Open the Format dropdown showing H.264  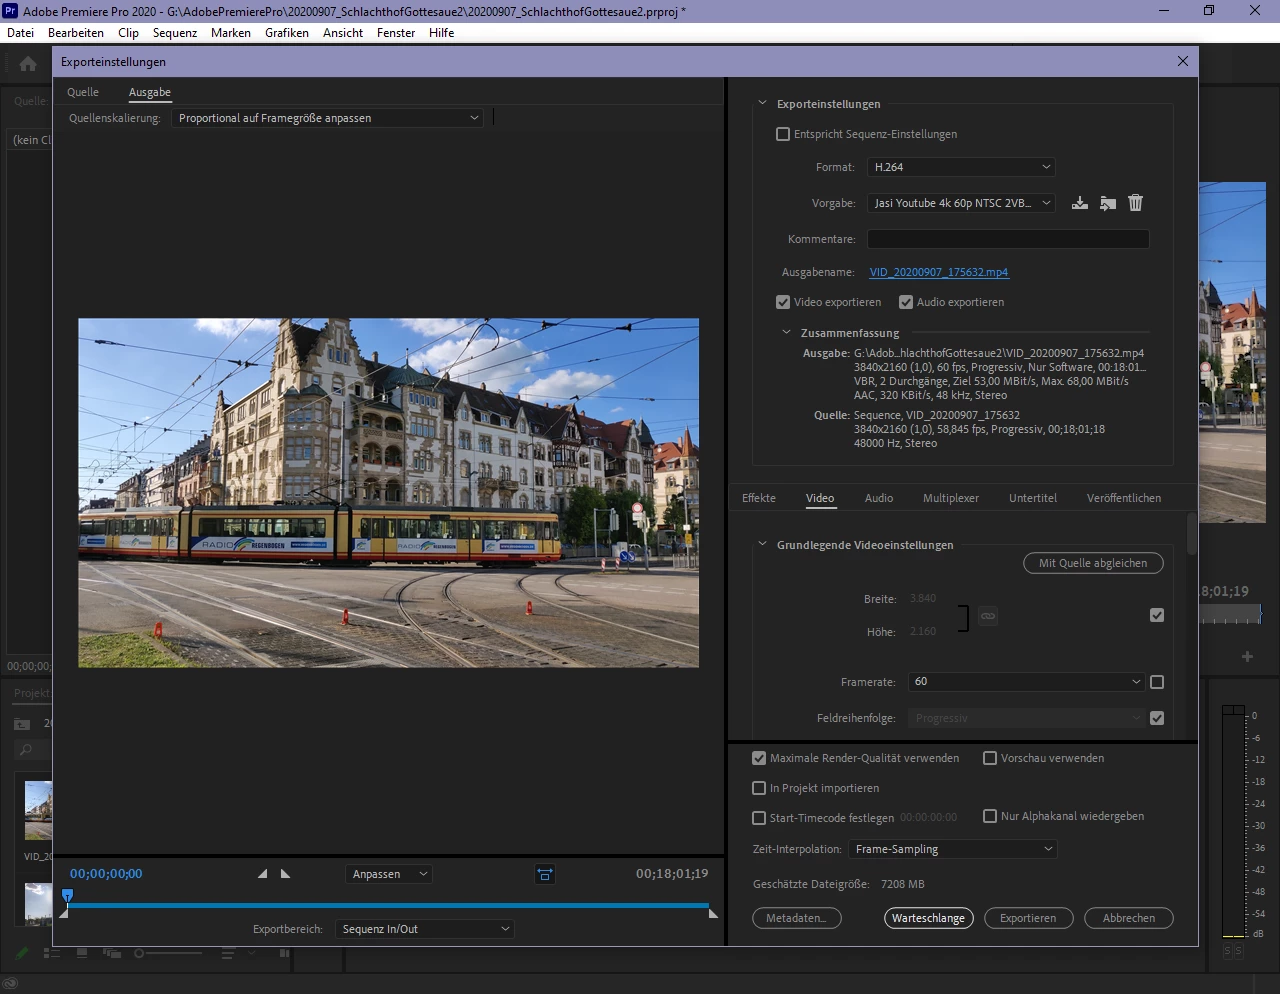[962, 167]
